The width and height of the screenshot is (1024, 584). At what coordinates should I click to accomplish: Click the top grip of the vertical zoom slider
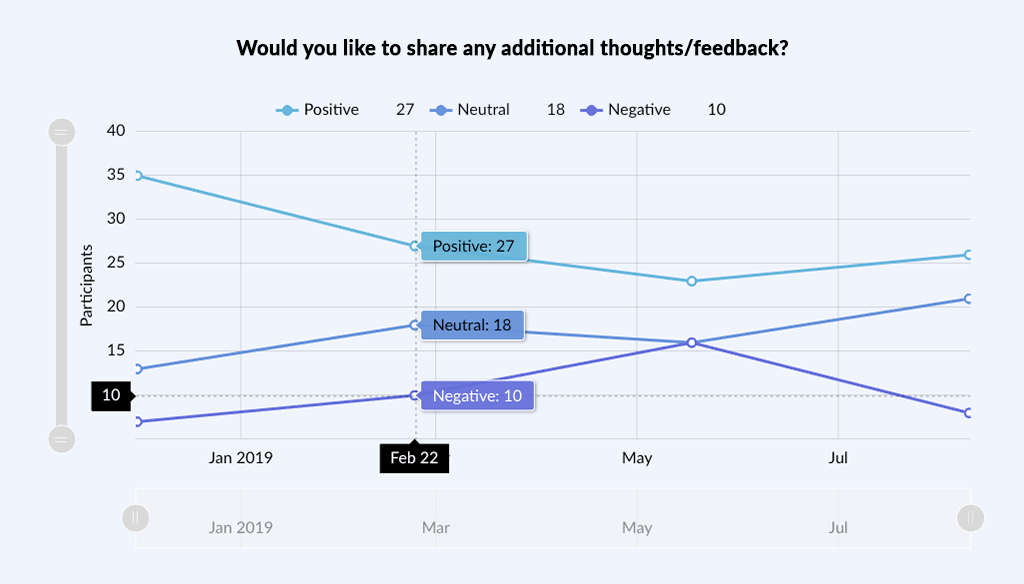click(62, 131)
